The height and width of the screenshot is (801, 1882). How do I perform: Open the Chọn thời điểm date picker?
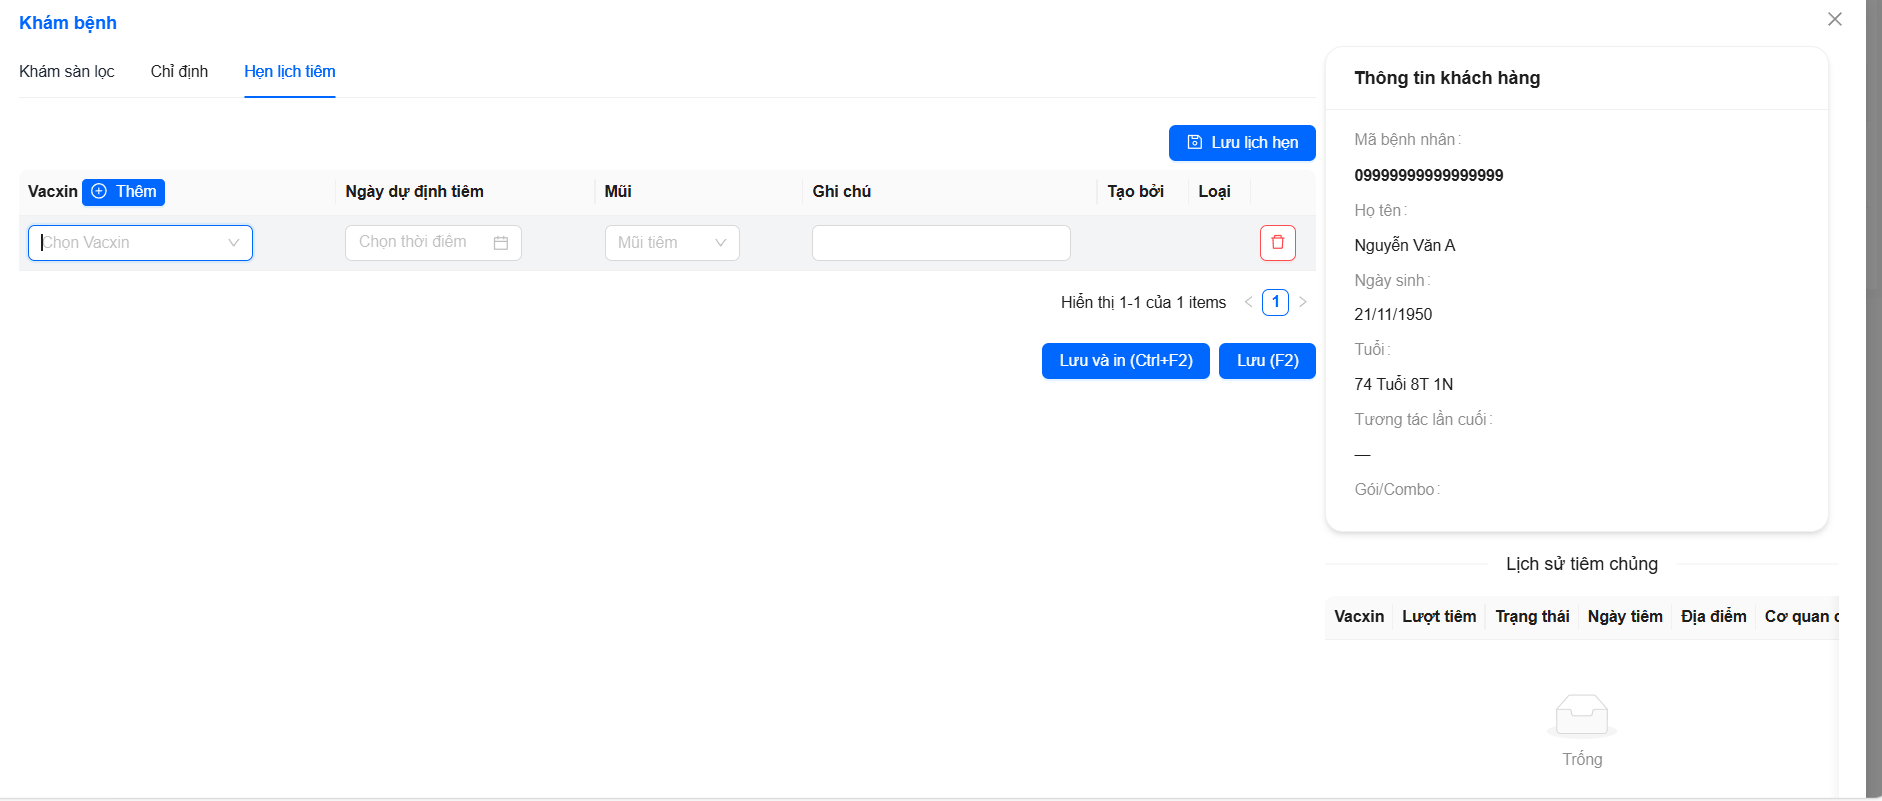(x=420, y=243)
